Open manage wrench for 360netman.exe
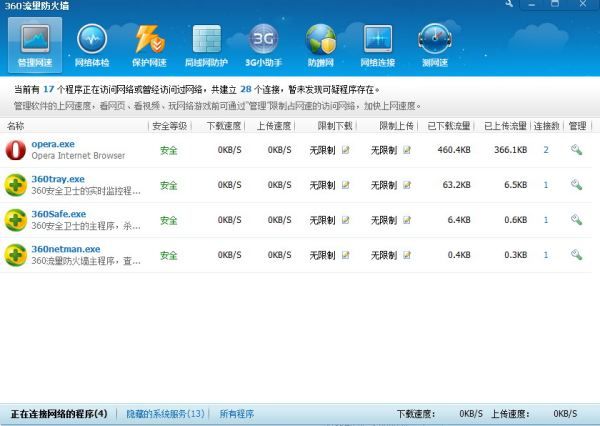600x426 pixels. point(576,255)
